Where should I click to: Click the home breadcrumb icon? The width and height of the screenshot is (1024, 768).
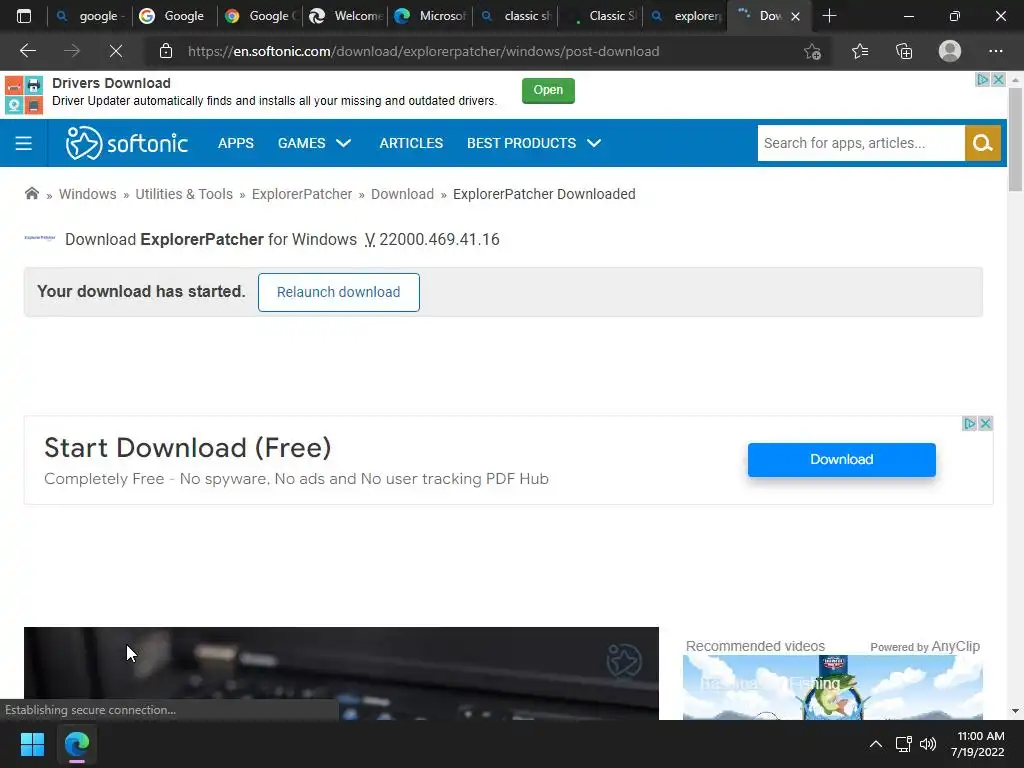[31, 193]
